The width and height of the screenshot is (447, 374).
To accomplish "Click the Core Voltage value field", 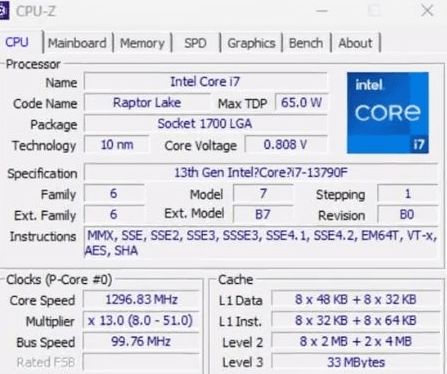I will pos(286,145).
